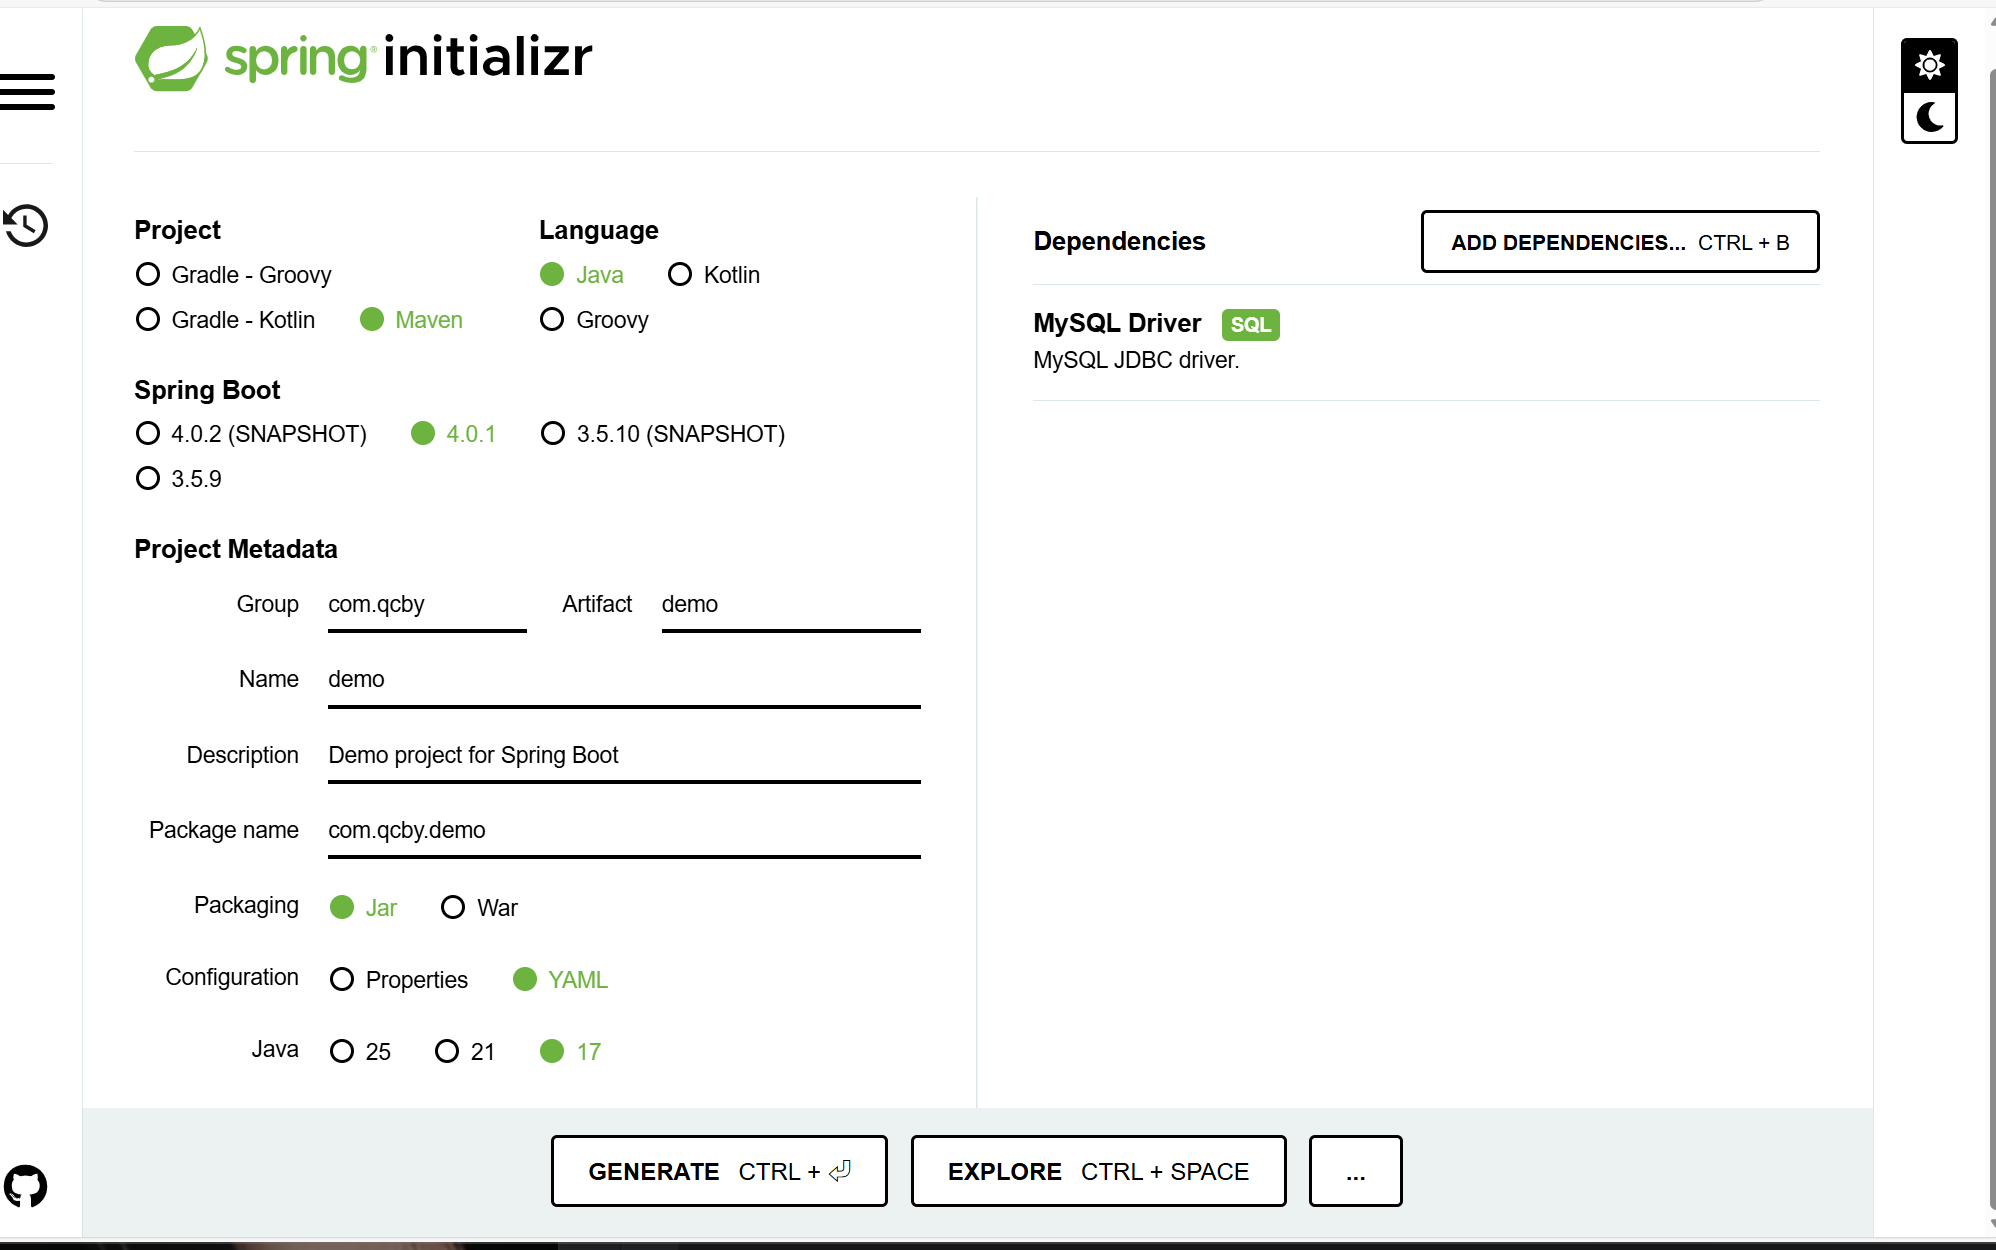Focus the Package name text field
Viewport: 1996px width, 1250px height.
[x=623, y=831]
